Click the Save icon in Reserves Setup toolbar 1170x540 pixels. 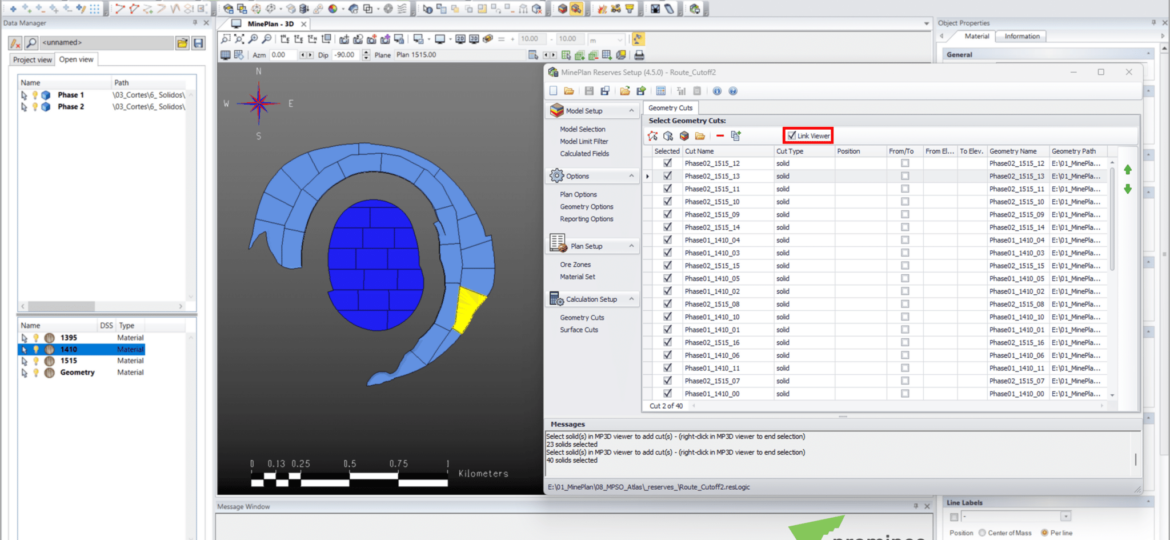(589, 91)
